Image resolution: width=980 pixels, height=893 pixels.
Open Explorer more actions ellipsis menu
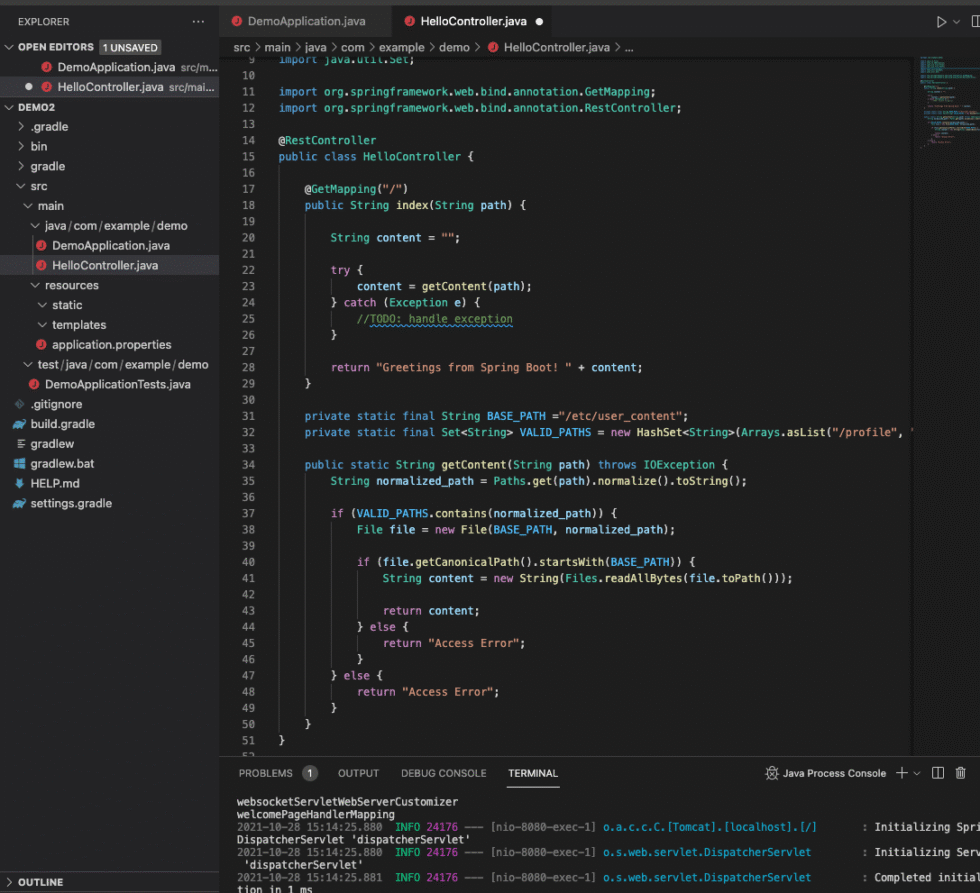tap(198, 21)
